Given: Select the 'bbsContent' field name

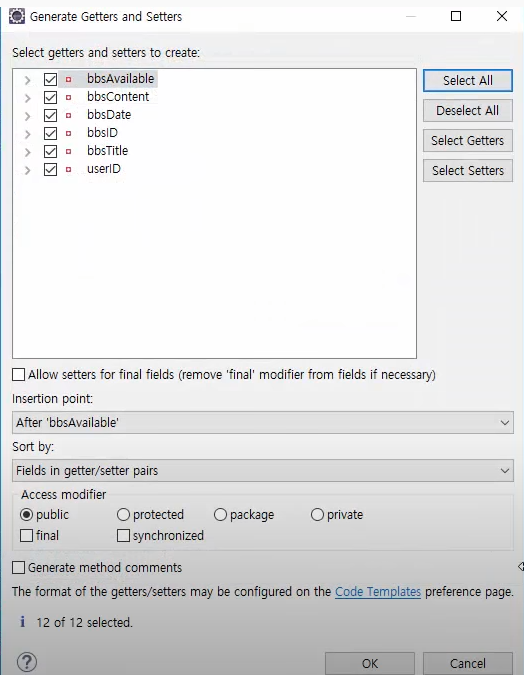Looking at the screenshot, I should pos(118,97).
